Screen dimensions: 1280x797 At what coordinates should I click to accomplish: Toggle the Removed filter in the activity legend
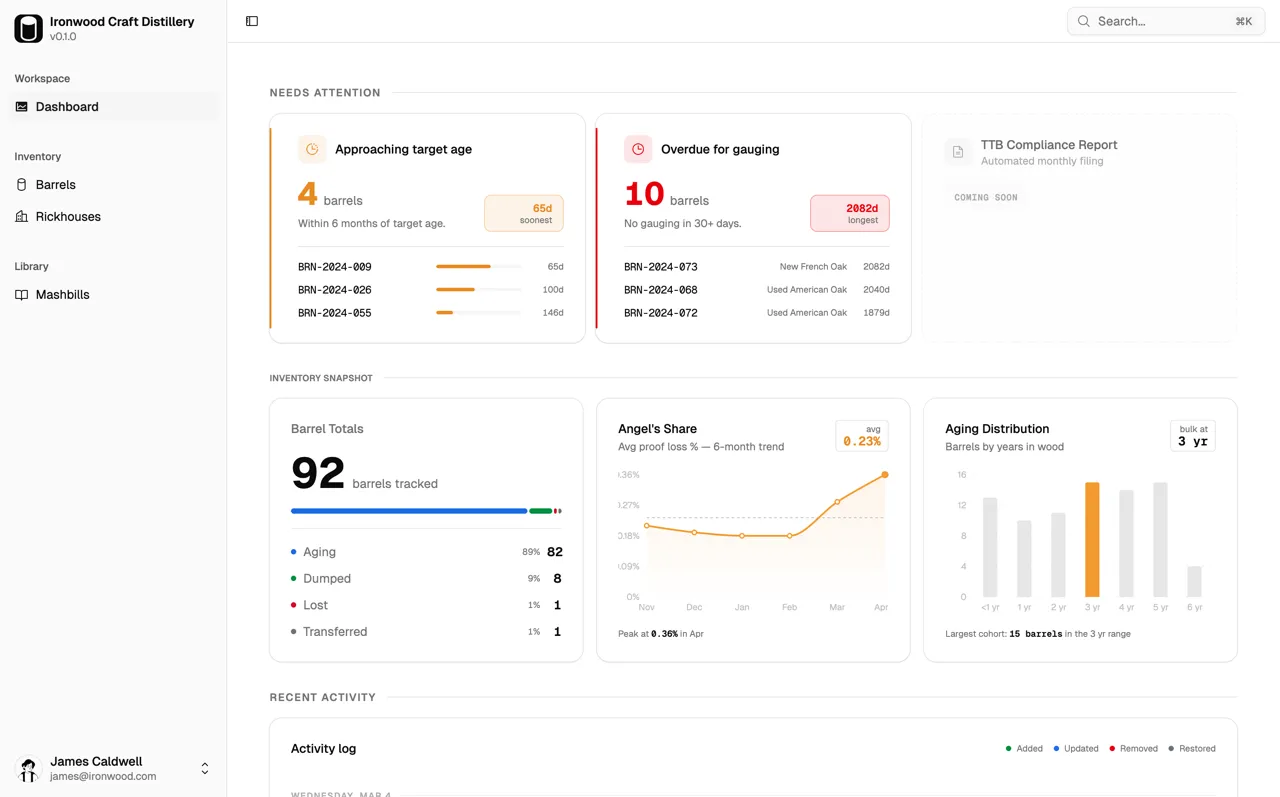coord(1133,748)
